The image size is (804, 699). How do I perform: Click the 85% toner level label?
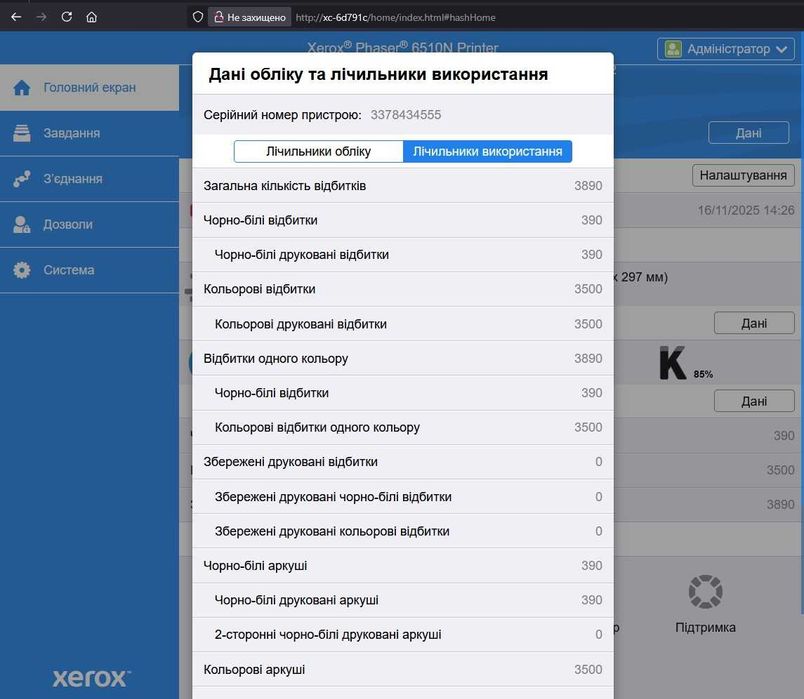tap(703, 374)
